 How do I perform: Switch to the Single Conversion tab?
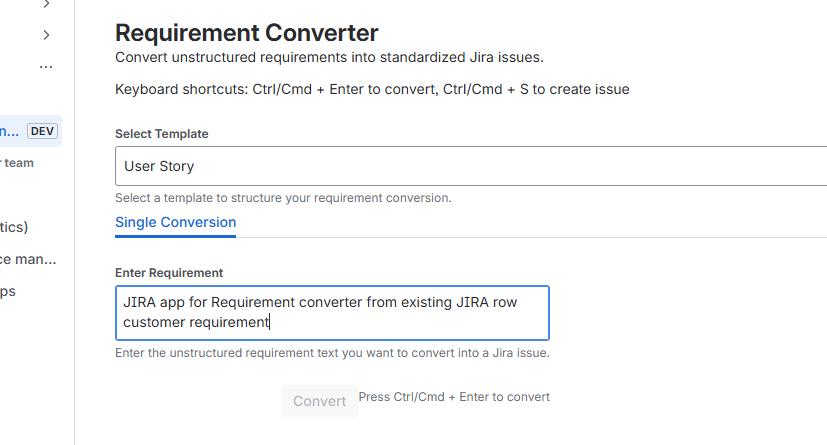(x=176, y=222)
